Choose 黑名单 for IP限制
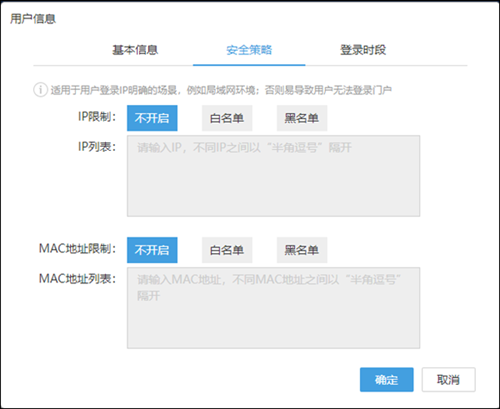The image size is (500, 409). tap(302, 118)
